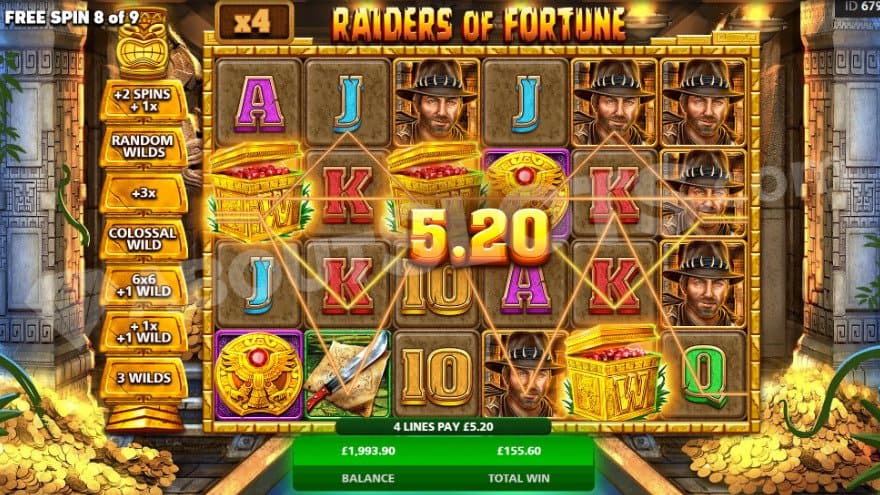Click the wild treasure chest on bottom row
Screen dimensions: 880x495
coord(613,374)
